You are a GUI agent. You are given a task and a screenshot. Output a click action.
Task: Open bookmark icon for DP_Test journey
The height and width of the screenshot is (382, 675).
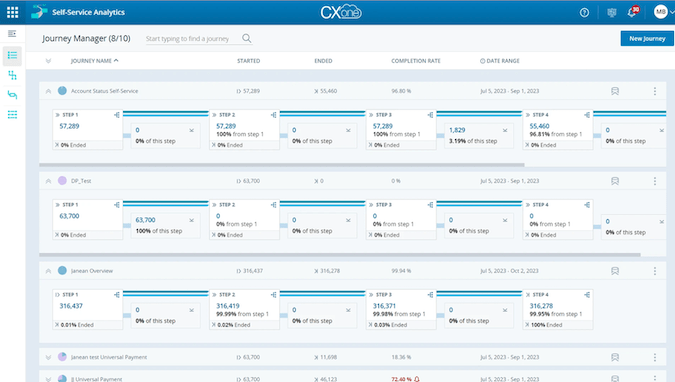(615, 181)
